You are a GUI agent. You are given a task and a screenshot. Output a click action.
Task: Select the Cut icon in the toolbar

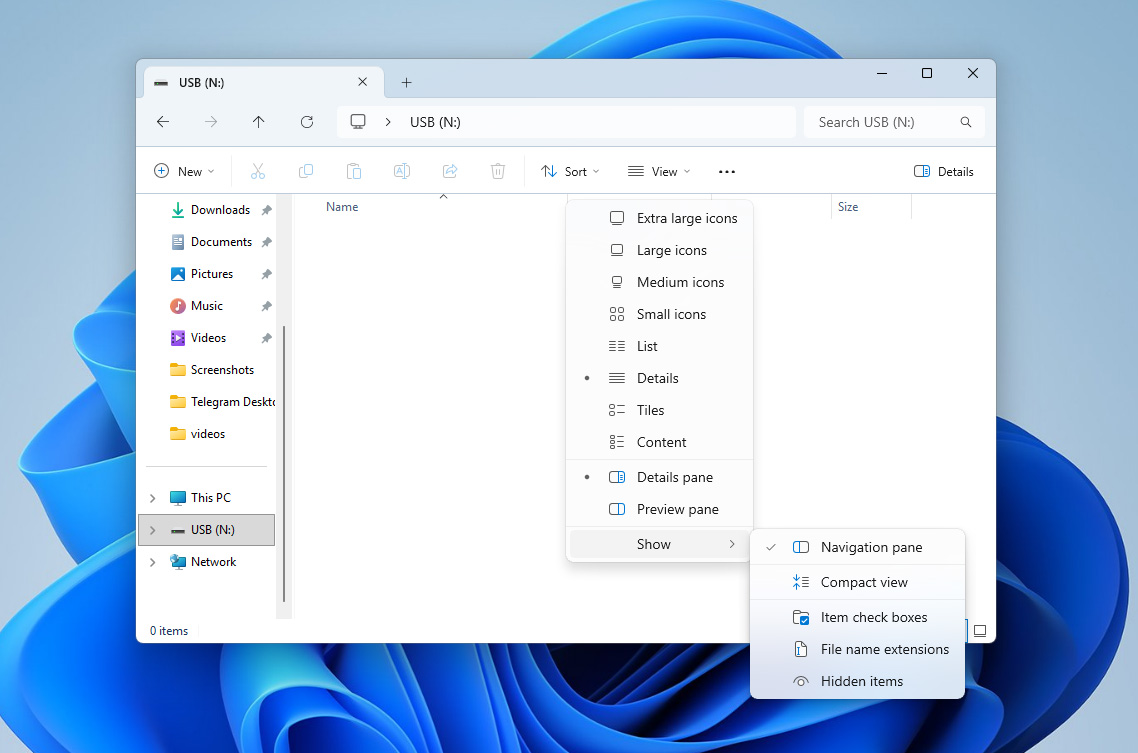258,170
